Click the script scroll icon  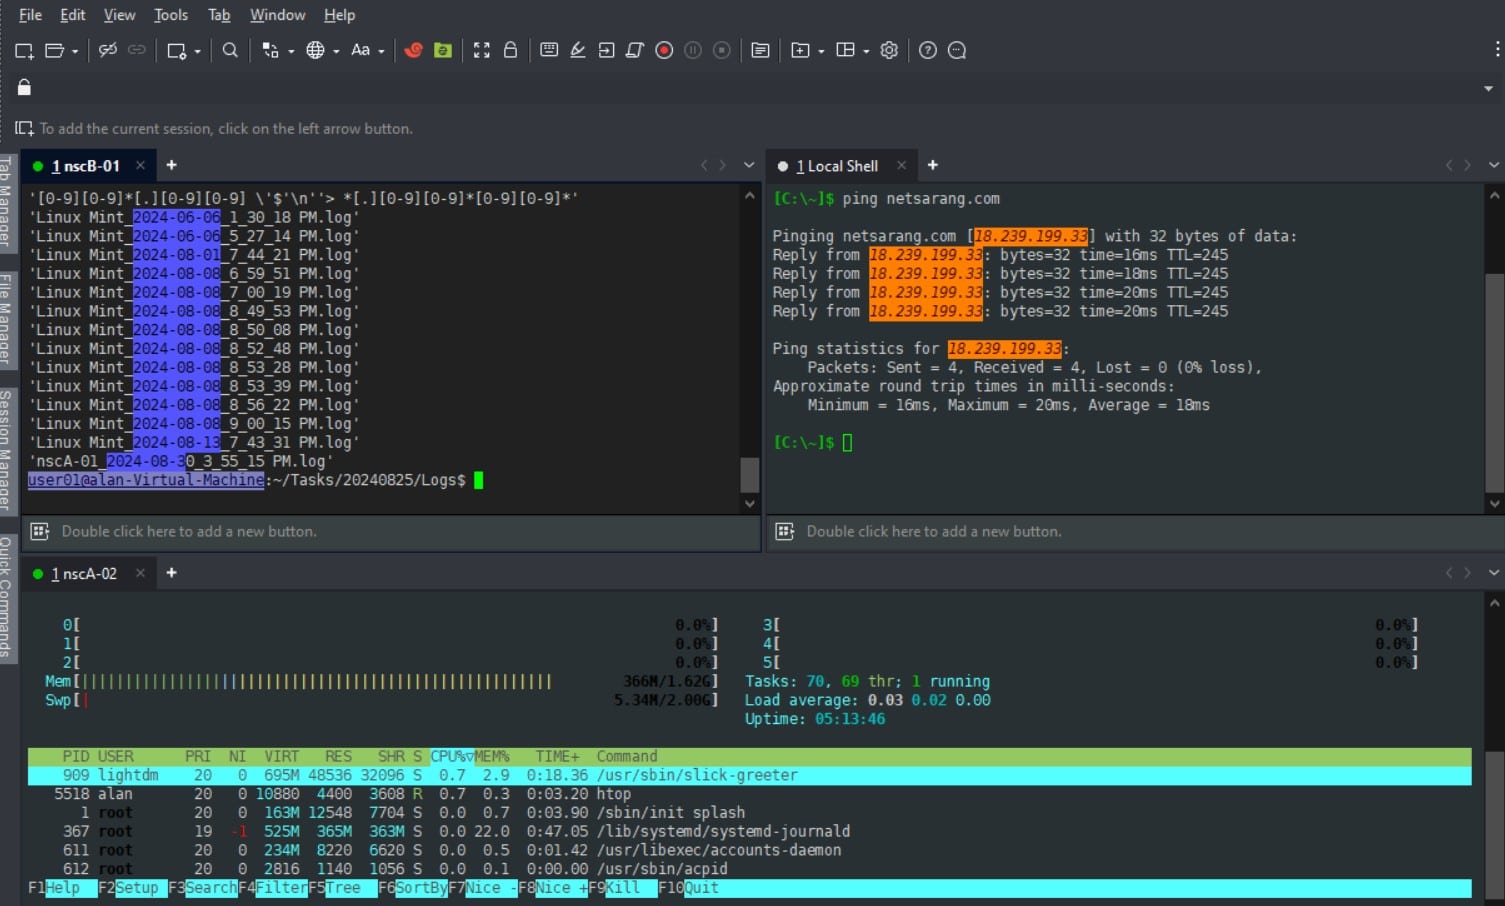click(635, 50)
